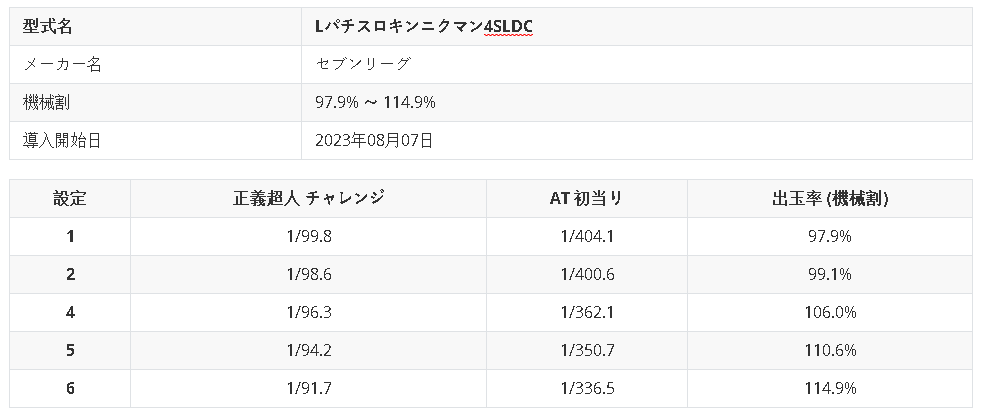Click the setting 5 row number
This screenshot has width=988, height=420.
point(70,350)
